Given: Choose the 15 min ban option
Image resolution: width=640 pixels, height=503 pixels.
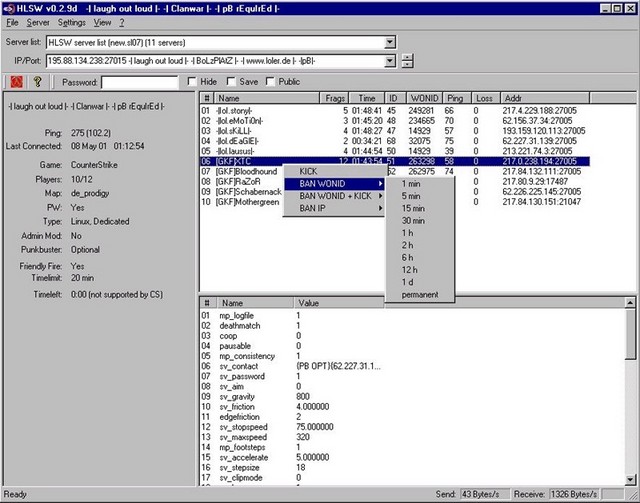Looking at the screenshot, I should (420, 208).
